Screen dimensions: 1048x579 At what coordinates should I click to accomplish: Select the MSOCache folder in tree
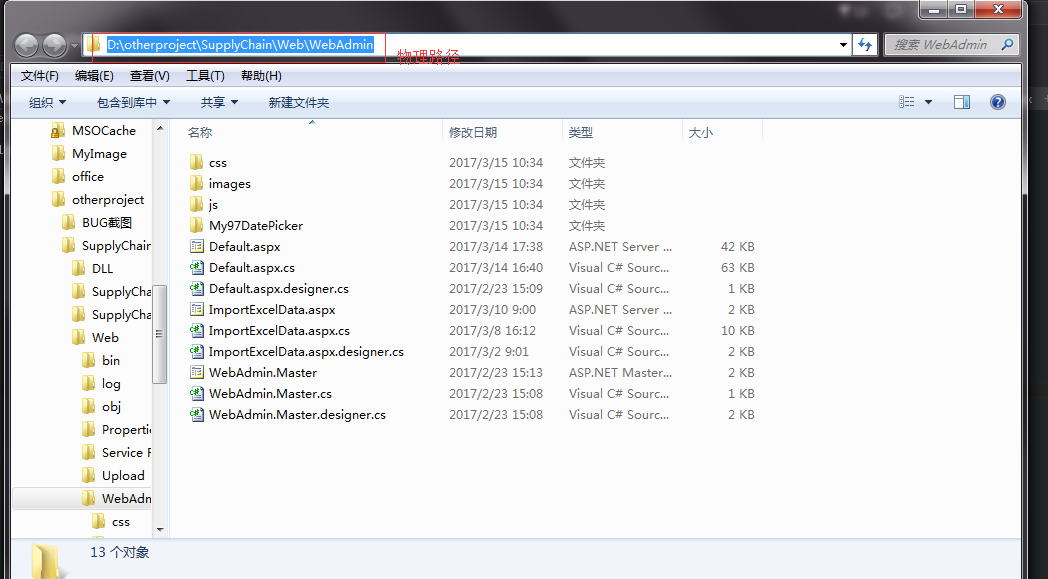[104, 130]
